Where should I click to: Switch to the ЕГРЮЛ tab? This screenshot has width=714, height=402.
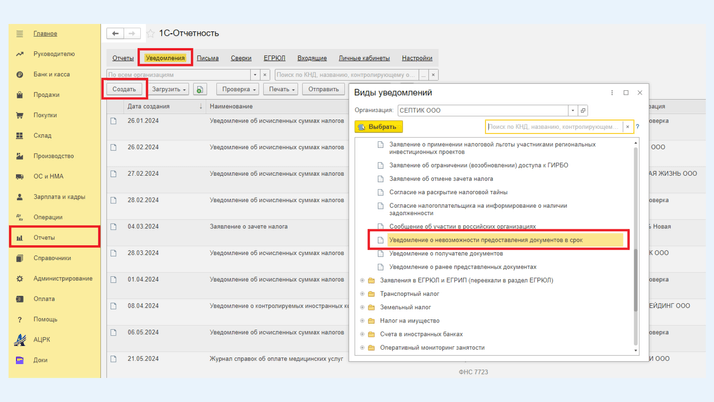[274, 58]
